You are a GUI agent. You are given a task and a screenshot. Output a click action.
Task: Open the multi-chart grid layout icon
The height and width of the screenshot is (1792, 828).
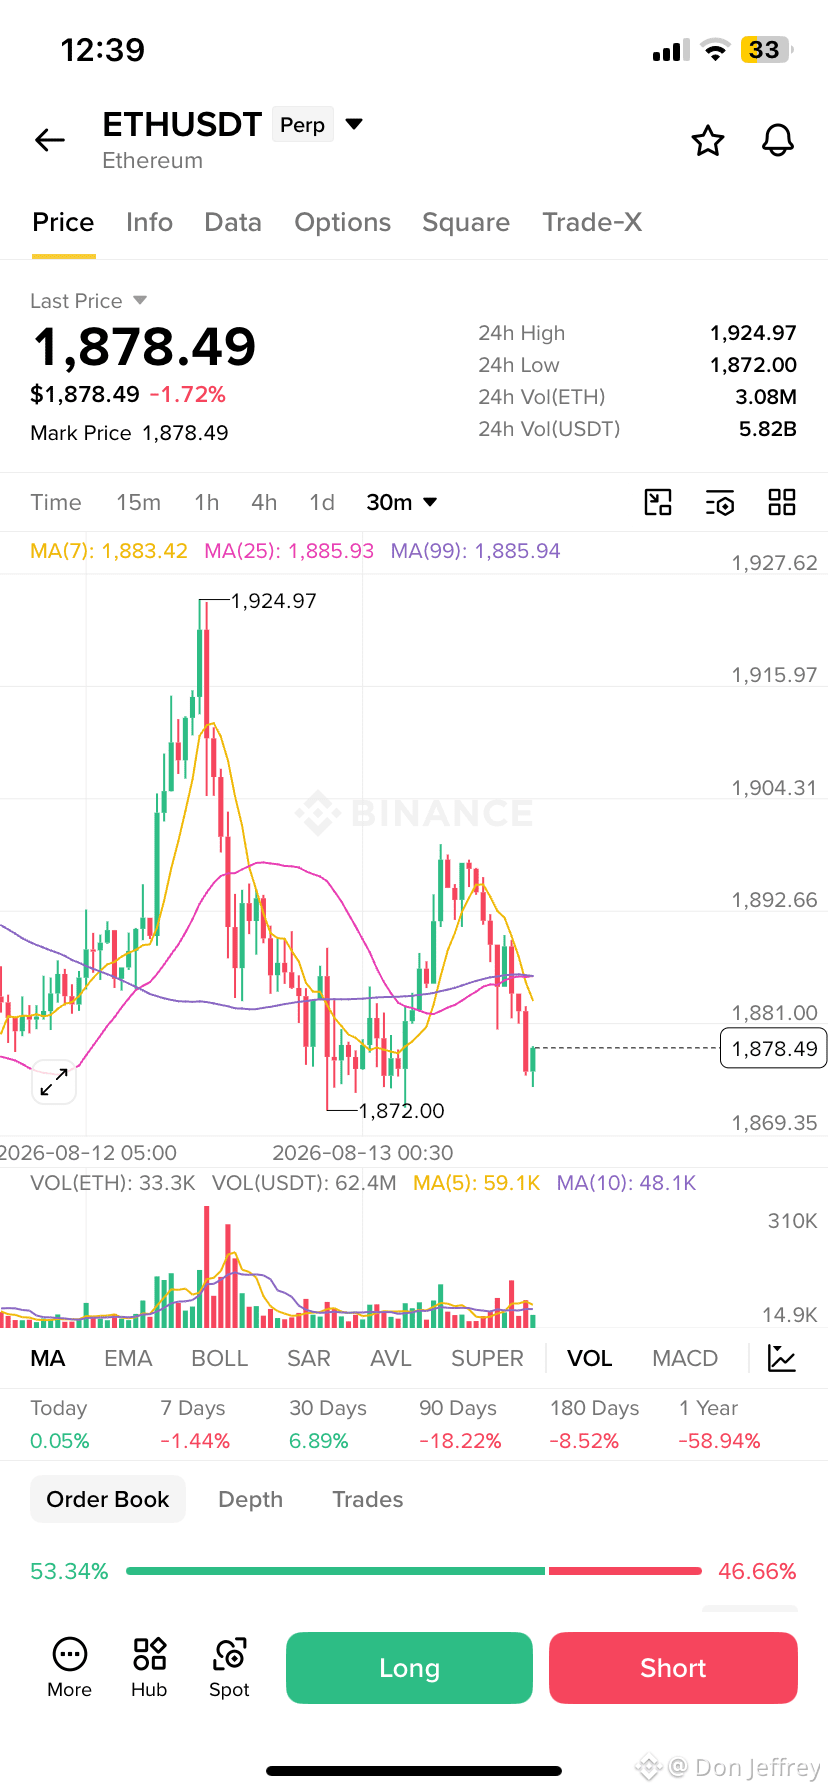782,502
